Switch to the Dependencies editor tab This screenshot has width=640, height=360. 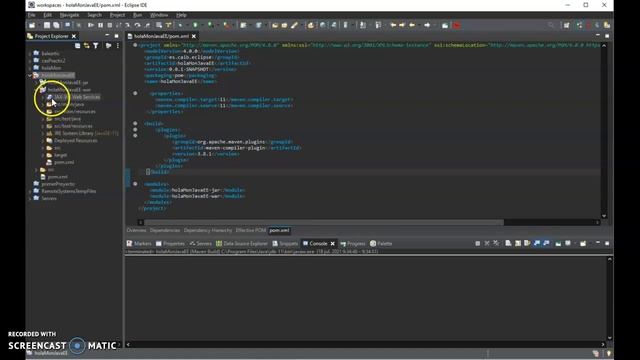165,230
